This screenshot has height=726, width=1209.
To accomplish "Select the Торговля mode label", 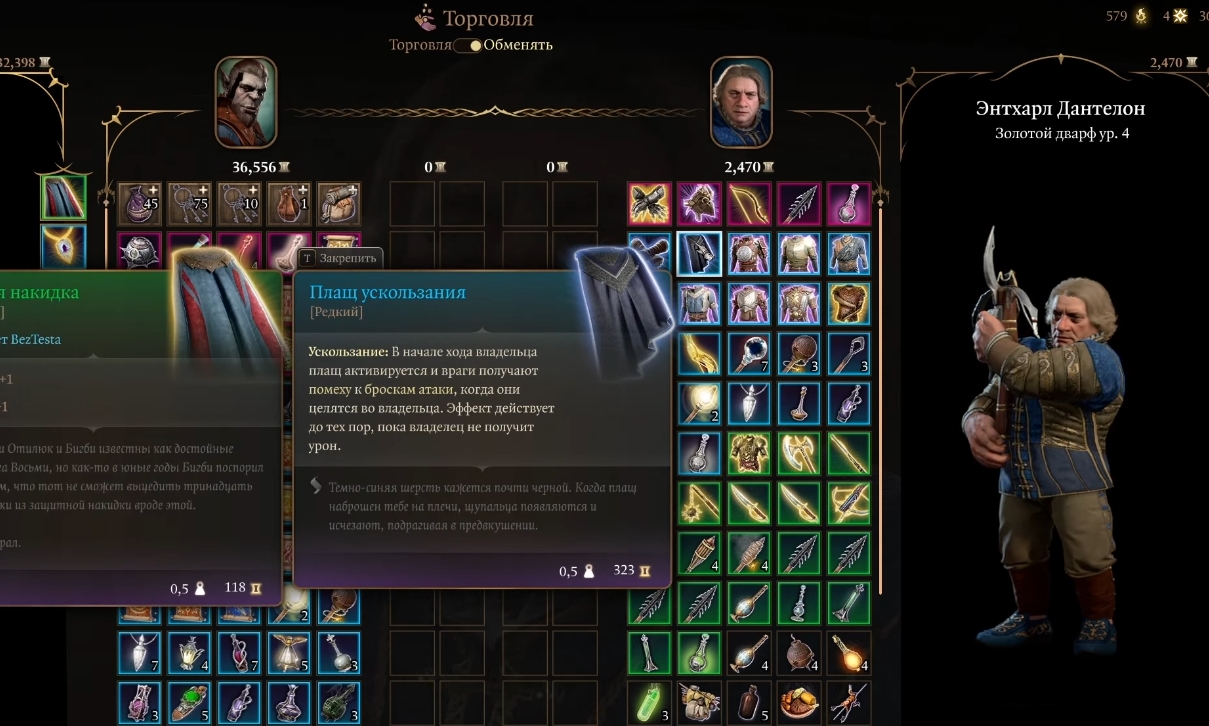I will point(420,45).
